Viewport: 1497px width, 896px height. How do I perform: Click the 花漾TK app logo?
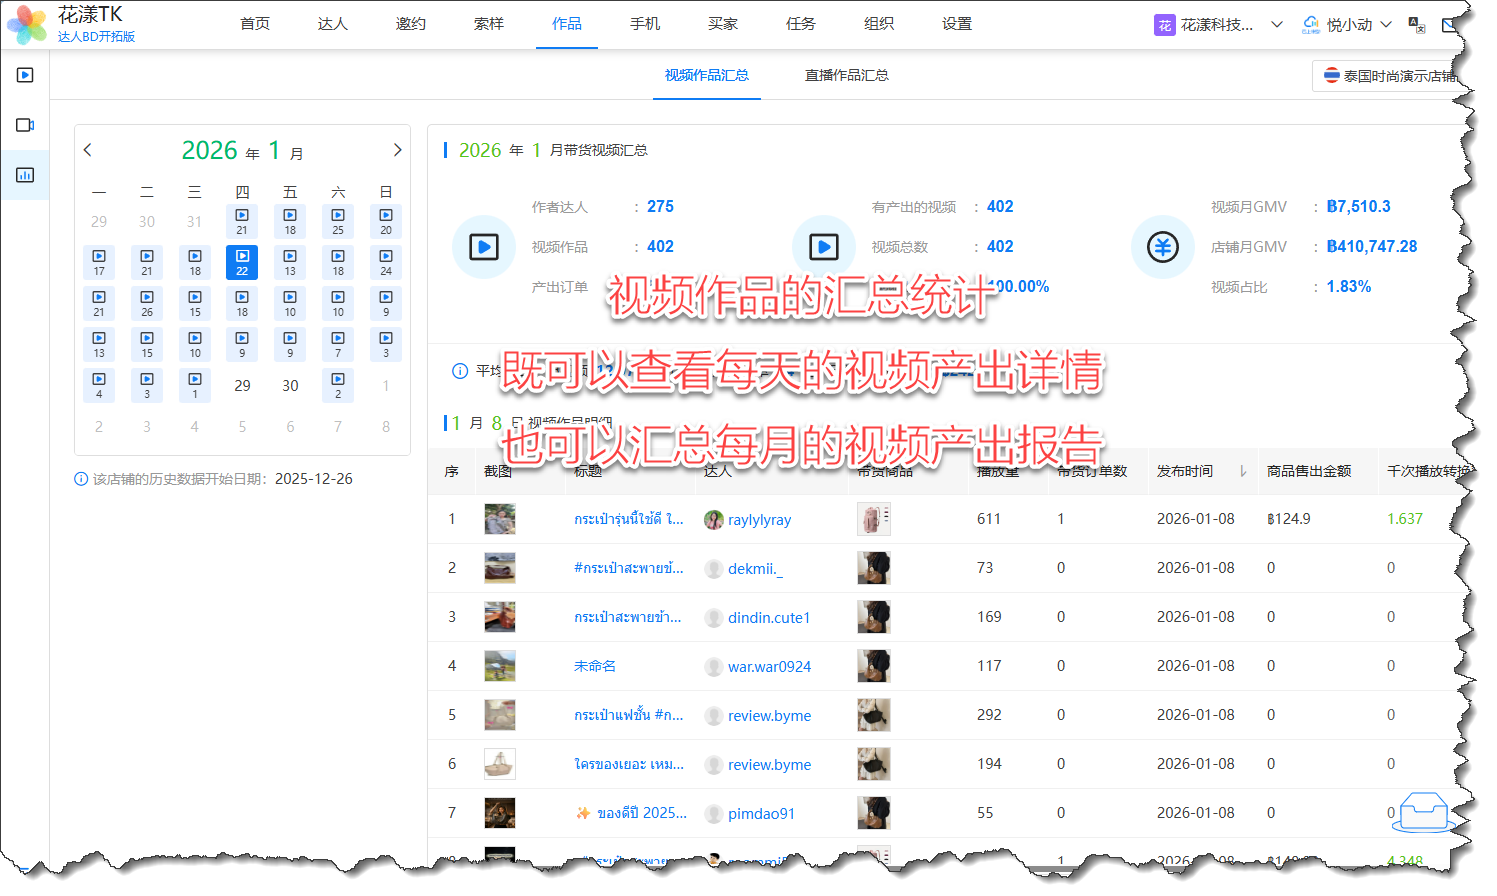(x=27, y=25)
